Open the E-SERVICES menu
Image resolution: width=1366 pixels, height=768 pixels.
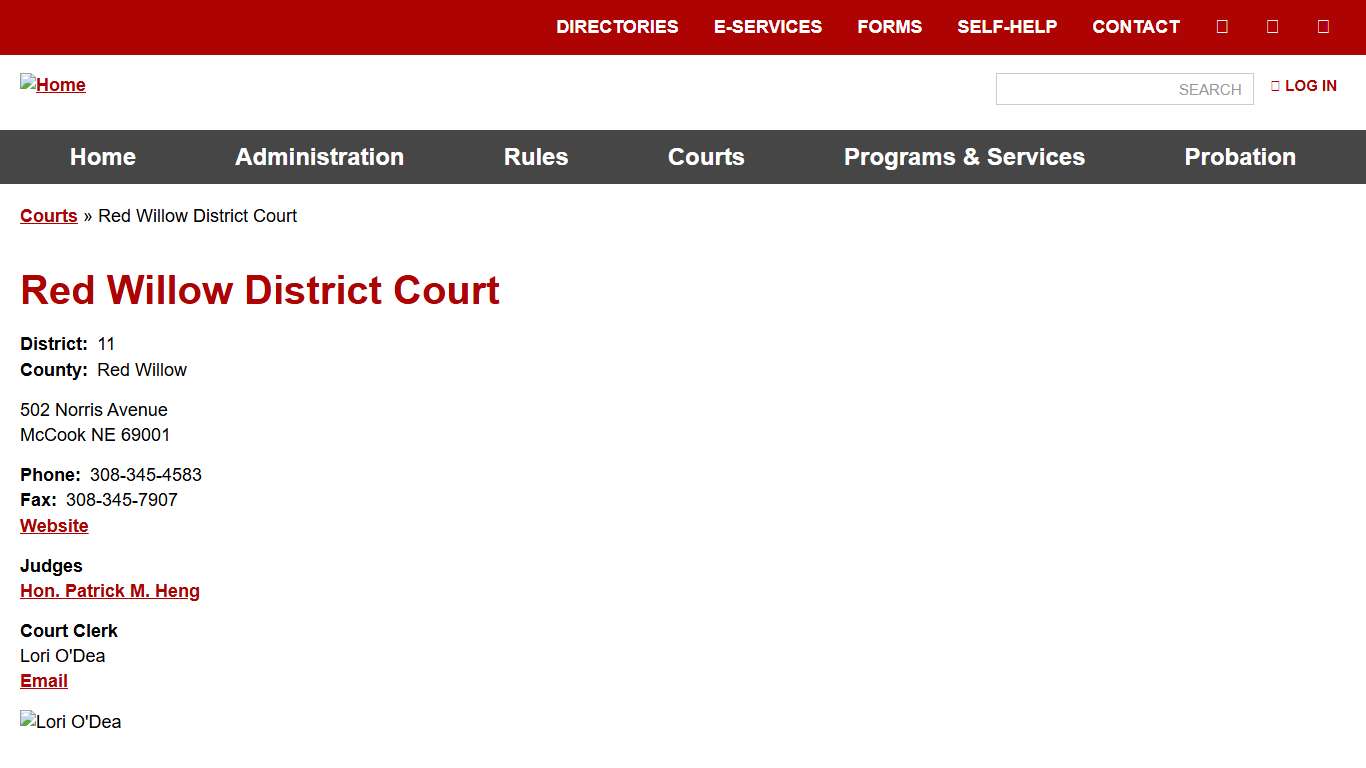[768, 27]
